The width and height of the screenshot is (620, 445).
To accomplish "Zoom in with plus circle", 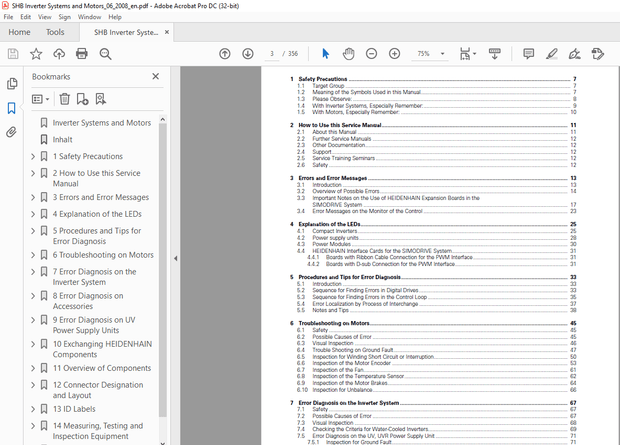I will pyautogui.click(x=394, y=54).
